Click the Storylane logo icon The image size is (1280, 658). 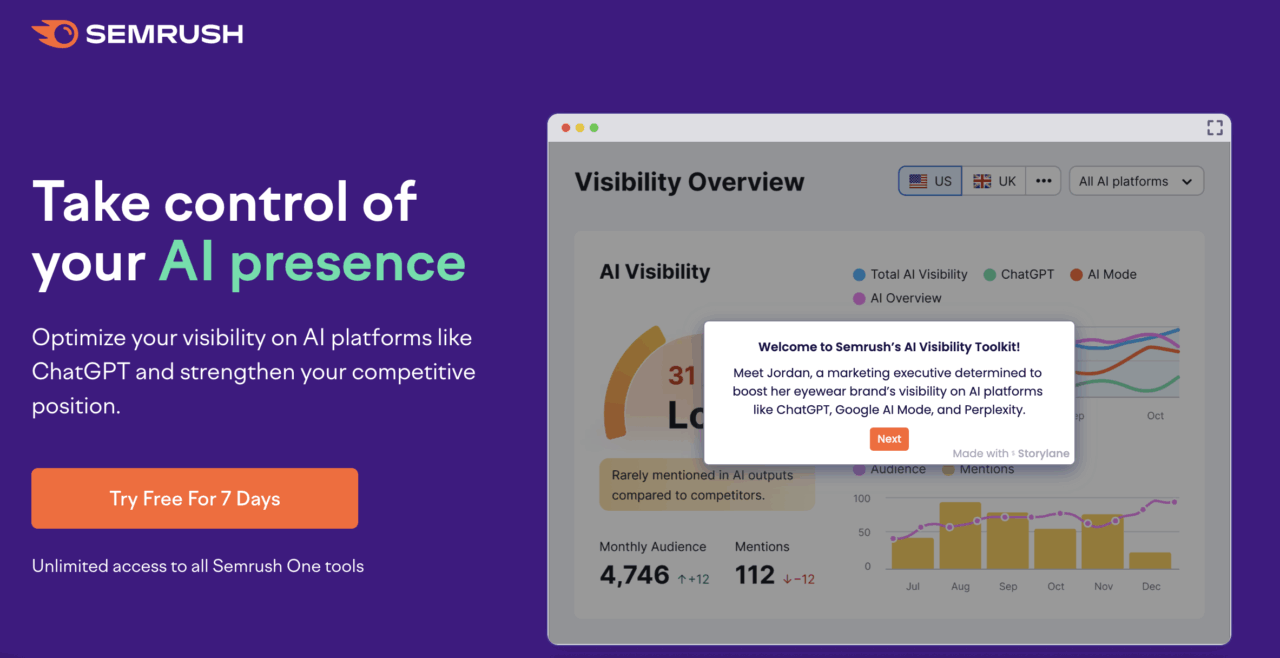tap(1013, 453)
